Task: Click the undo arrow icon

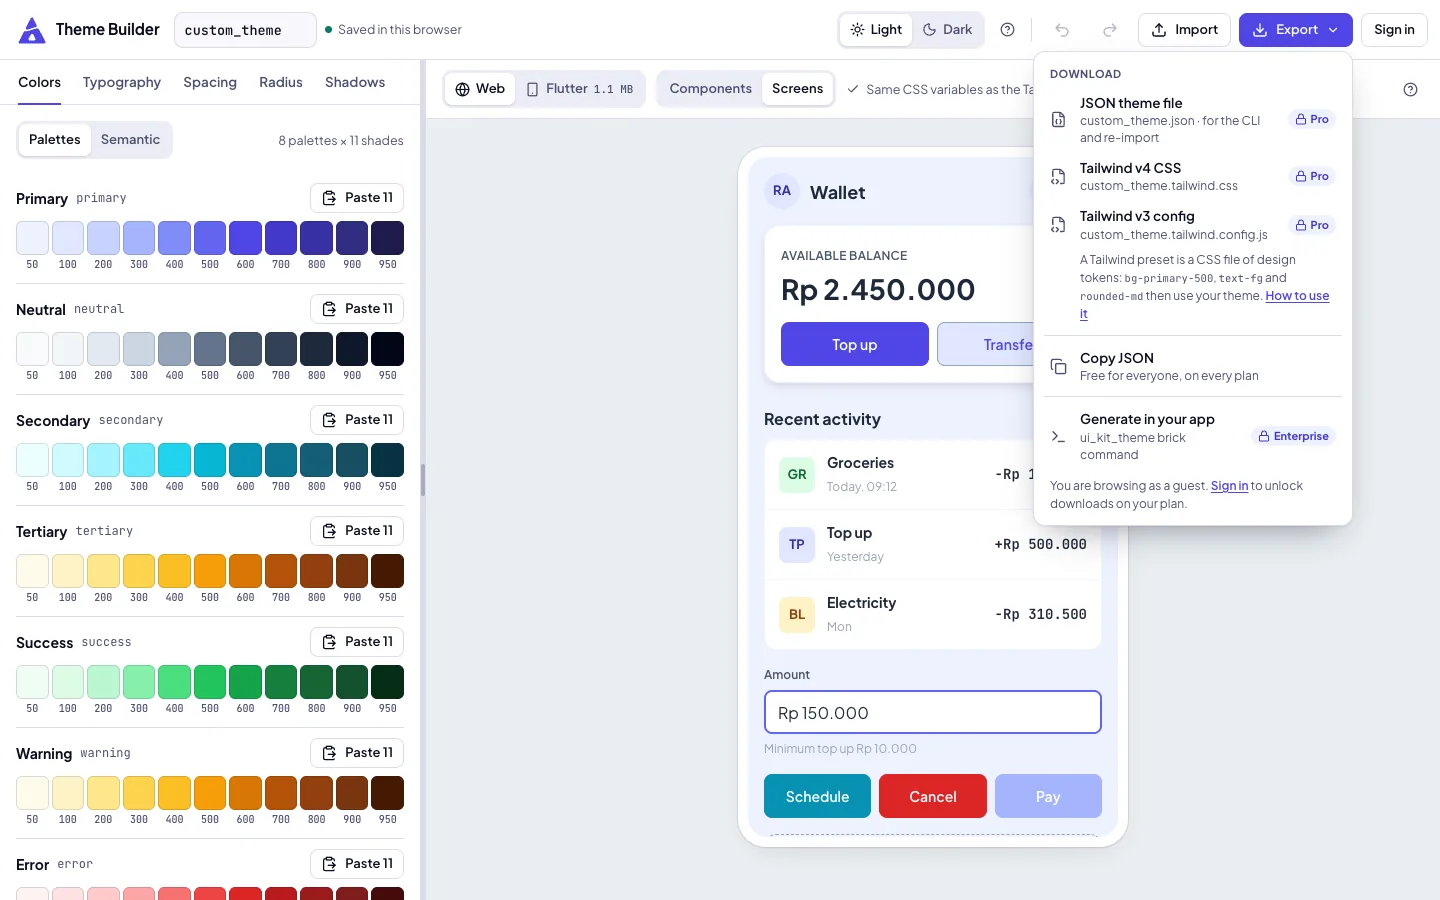Action: coord(1062,30)
